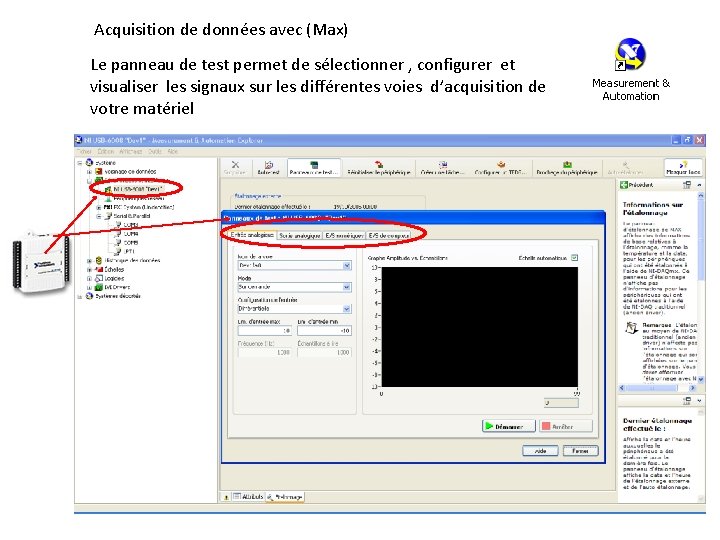This screenshot has height=540, width=720.
Task: Click the Arrêter button
Action: [566, 426]
